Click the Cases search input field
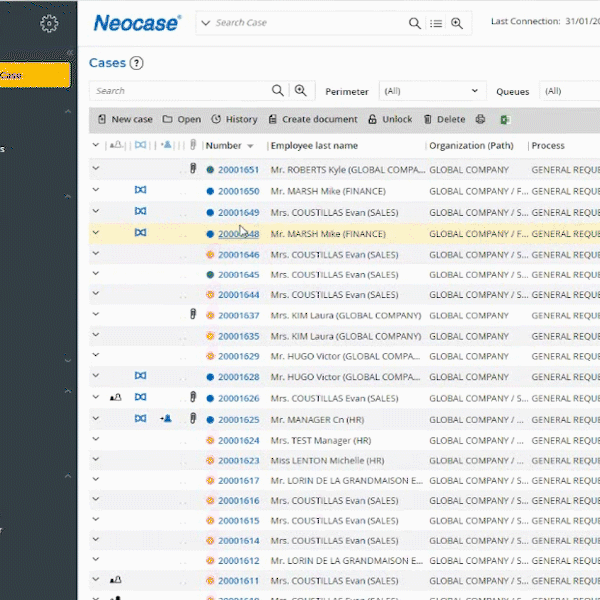This screenshot has height=600, width=600. [x=180, y=91]
